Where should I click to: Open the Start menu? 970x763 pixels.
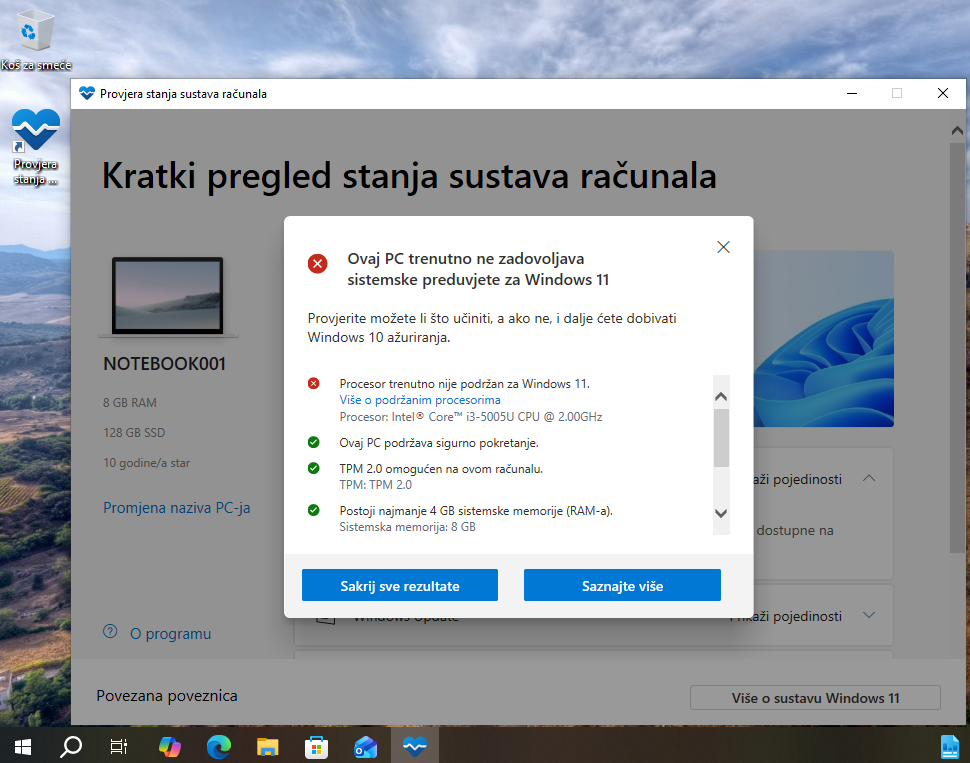point(21,746)
